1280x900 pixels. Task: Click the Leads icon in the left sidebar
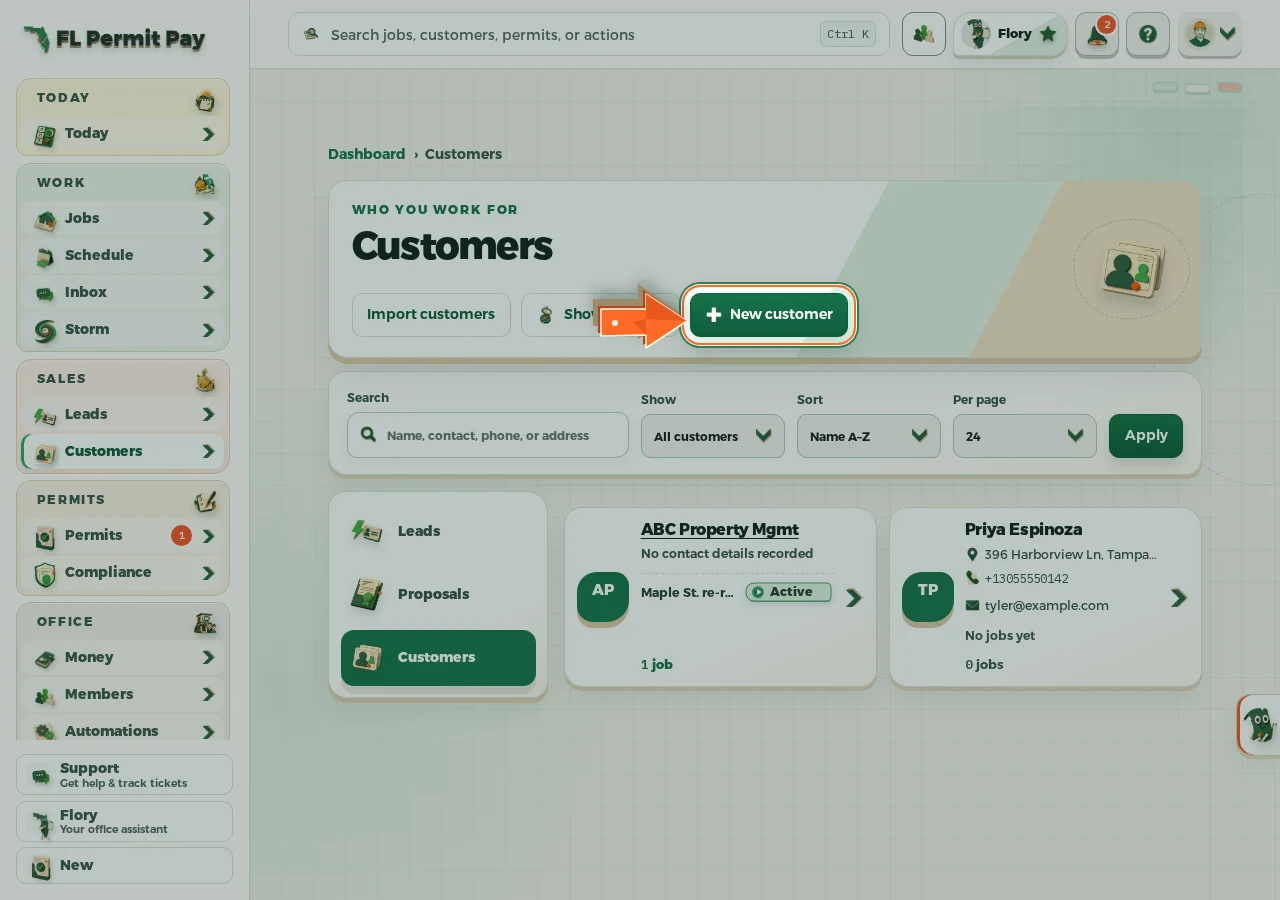(44, 415)
